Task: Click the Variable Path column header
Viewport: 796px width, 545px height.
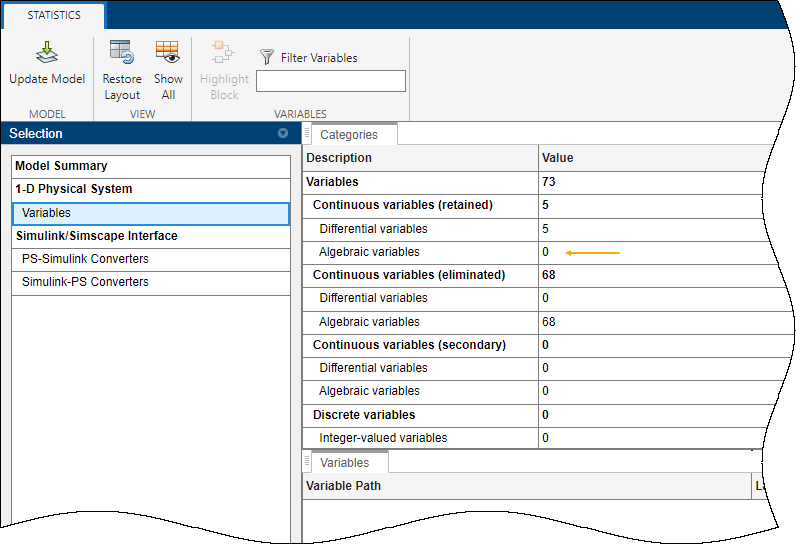Action: (343, 486)
